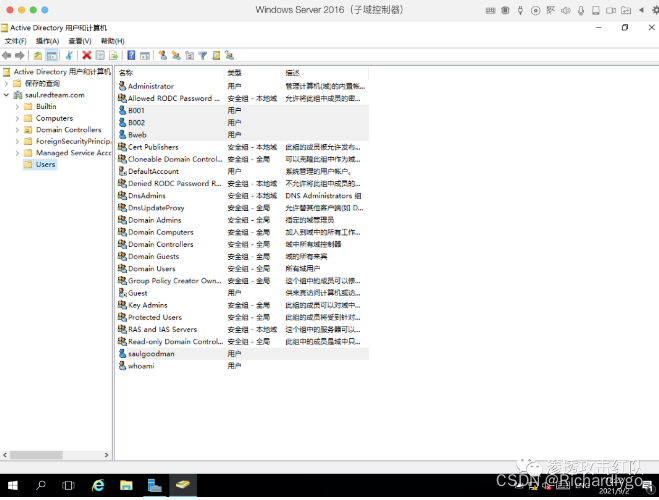This screenshot has height=500, width=659.
Task: Select the Guest account row
Action: tap(243, 293)
